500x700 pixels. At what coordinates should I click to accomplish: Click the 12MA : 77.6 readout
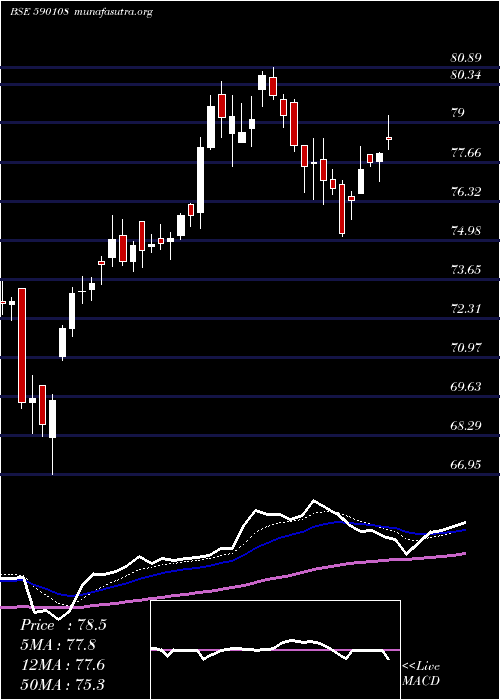click(x=62, y=665)
